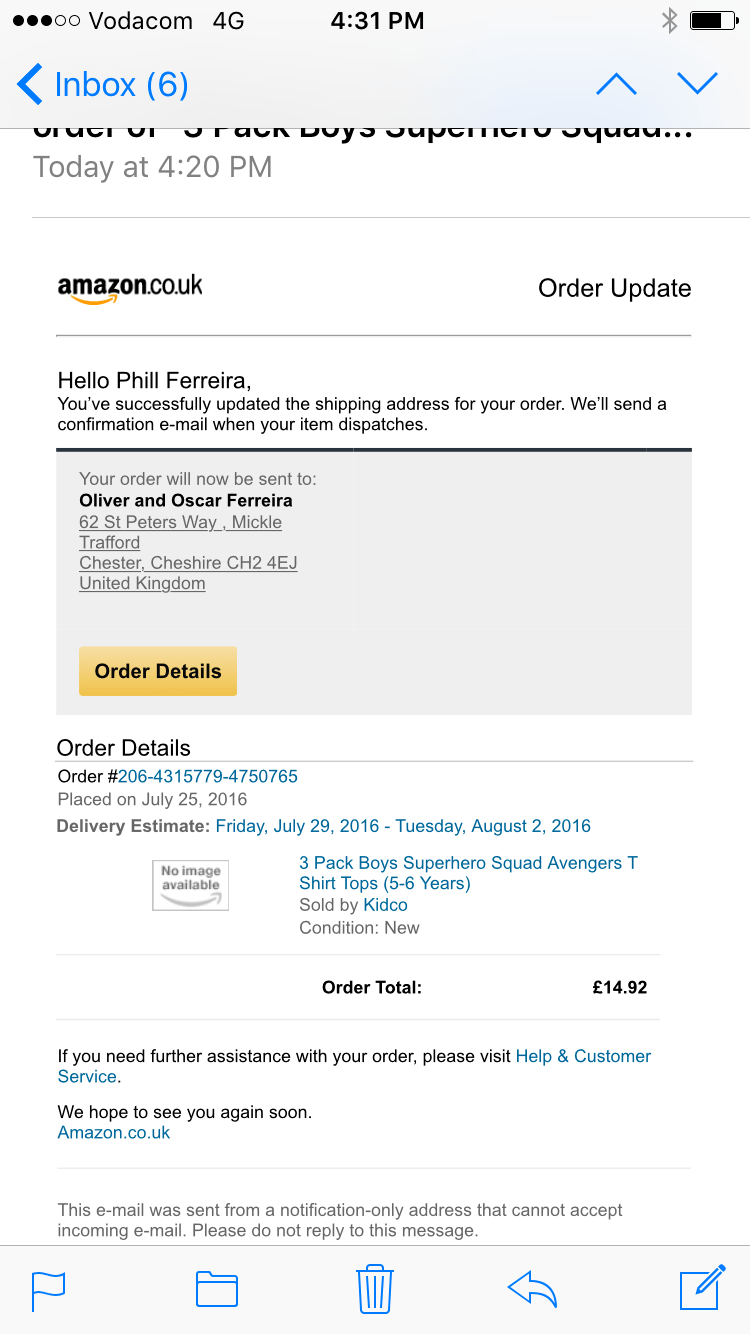This screenshot has height=1334, width=750.
Task: Tap the Amazon.co.uk logo
Action: [x=130, y=288]
